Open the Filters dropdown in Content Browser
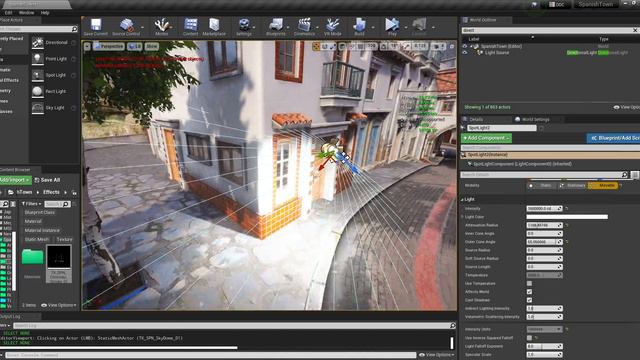The height and width of the screenshot is (360, 640). (x=31, y=204)
